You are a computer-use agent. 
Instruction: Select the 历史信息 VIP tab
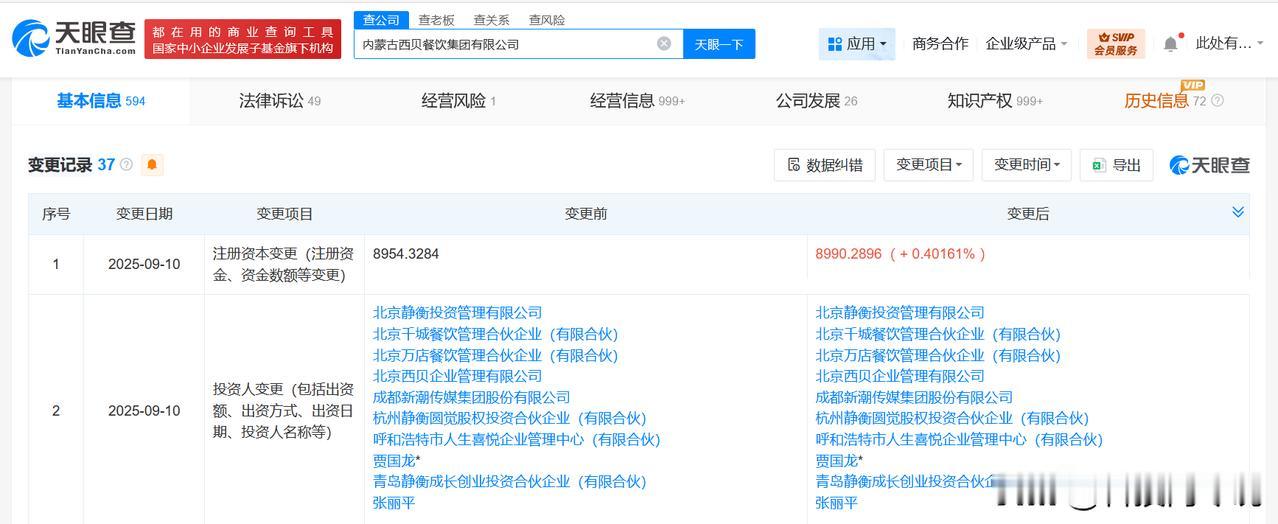tap(1166, 101)
